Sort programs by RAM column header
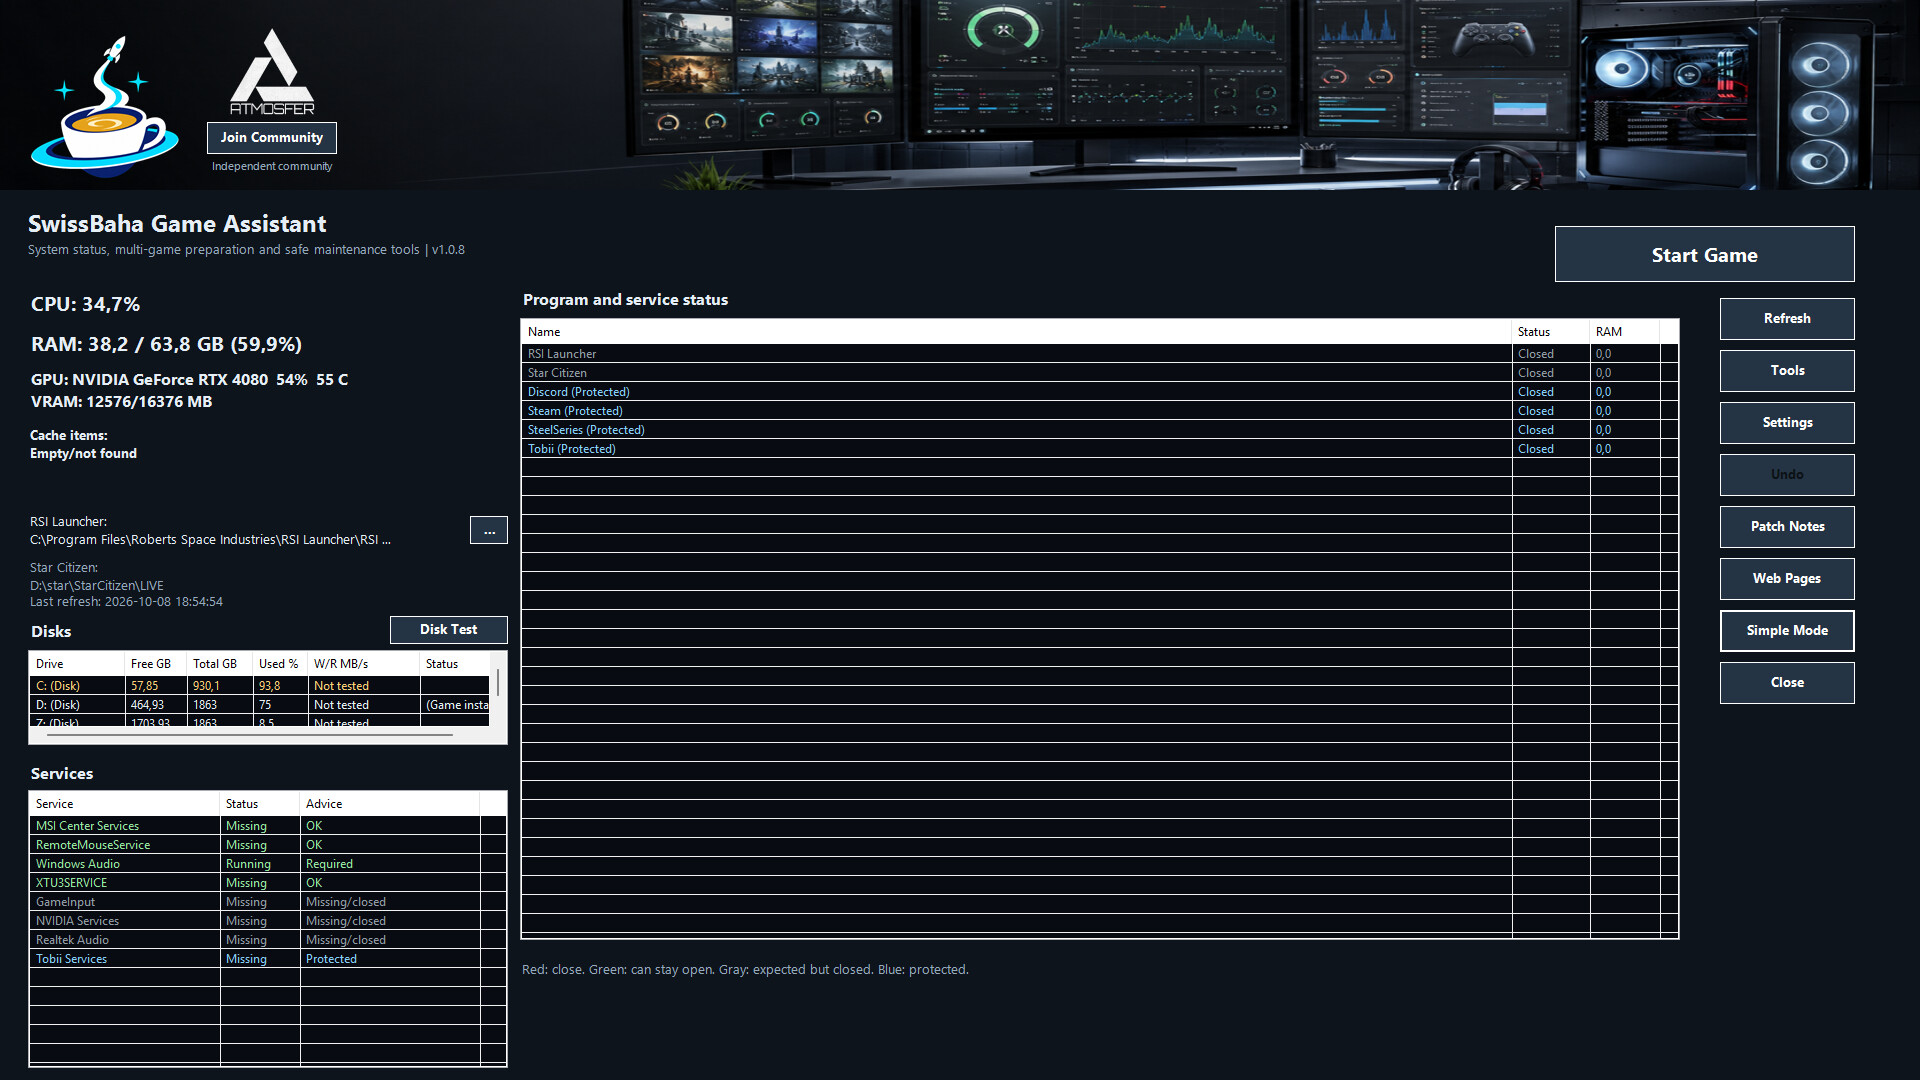Image resolution: width=1920 pixels, height=1080 pixels. (1624, 332)
